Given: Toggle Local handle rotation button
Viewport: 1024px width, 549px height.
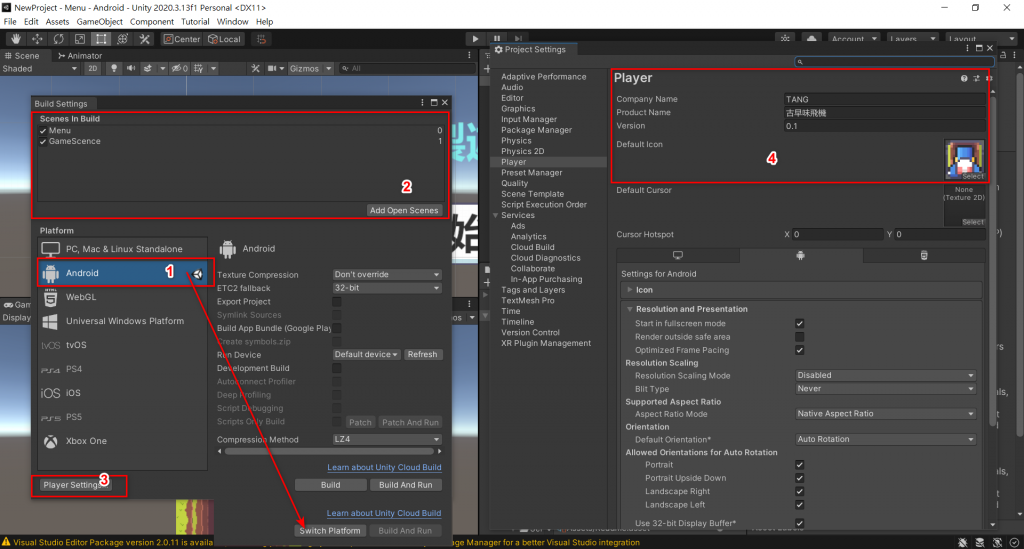Looking at the screenshot, I should click(224, 39).
